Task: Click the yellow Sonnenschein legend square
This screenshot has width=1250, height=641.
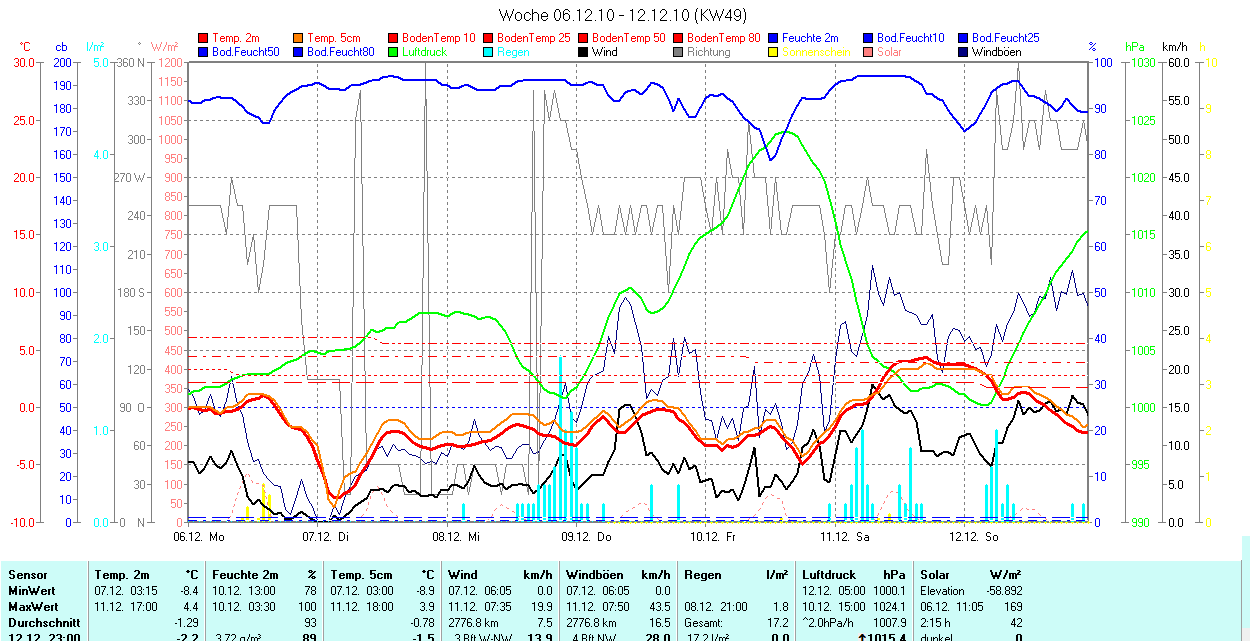Action: point(772,51)
